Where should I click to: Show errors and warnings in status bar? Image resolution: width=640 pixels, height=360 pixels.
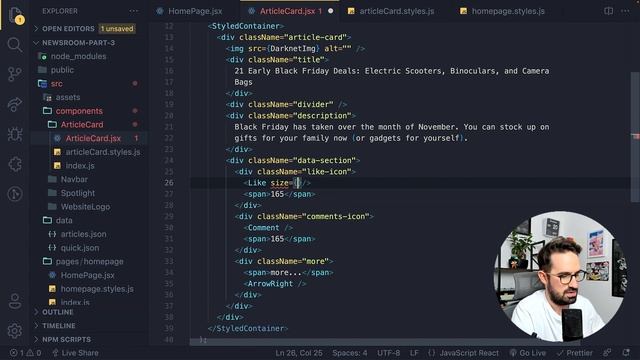(25, 353)
